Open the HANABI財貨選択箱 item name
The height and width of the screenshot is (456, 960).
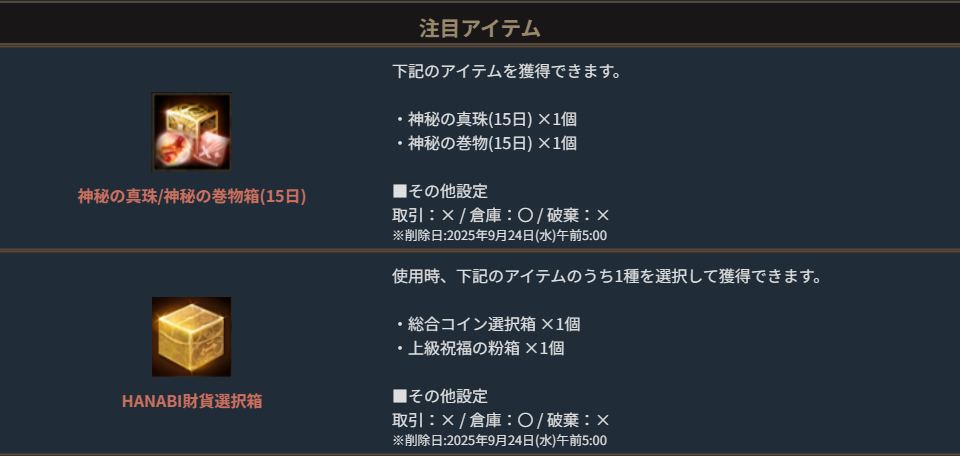click(192, 401)
